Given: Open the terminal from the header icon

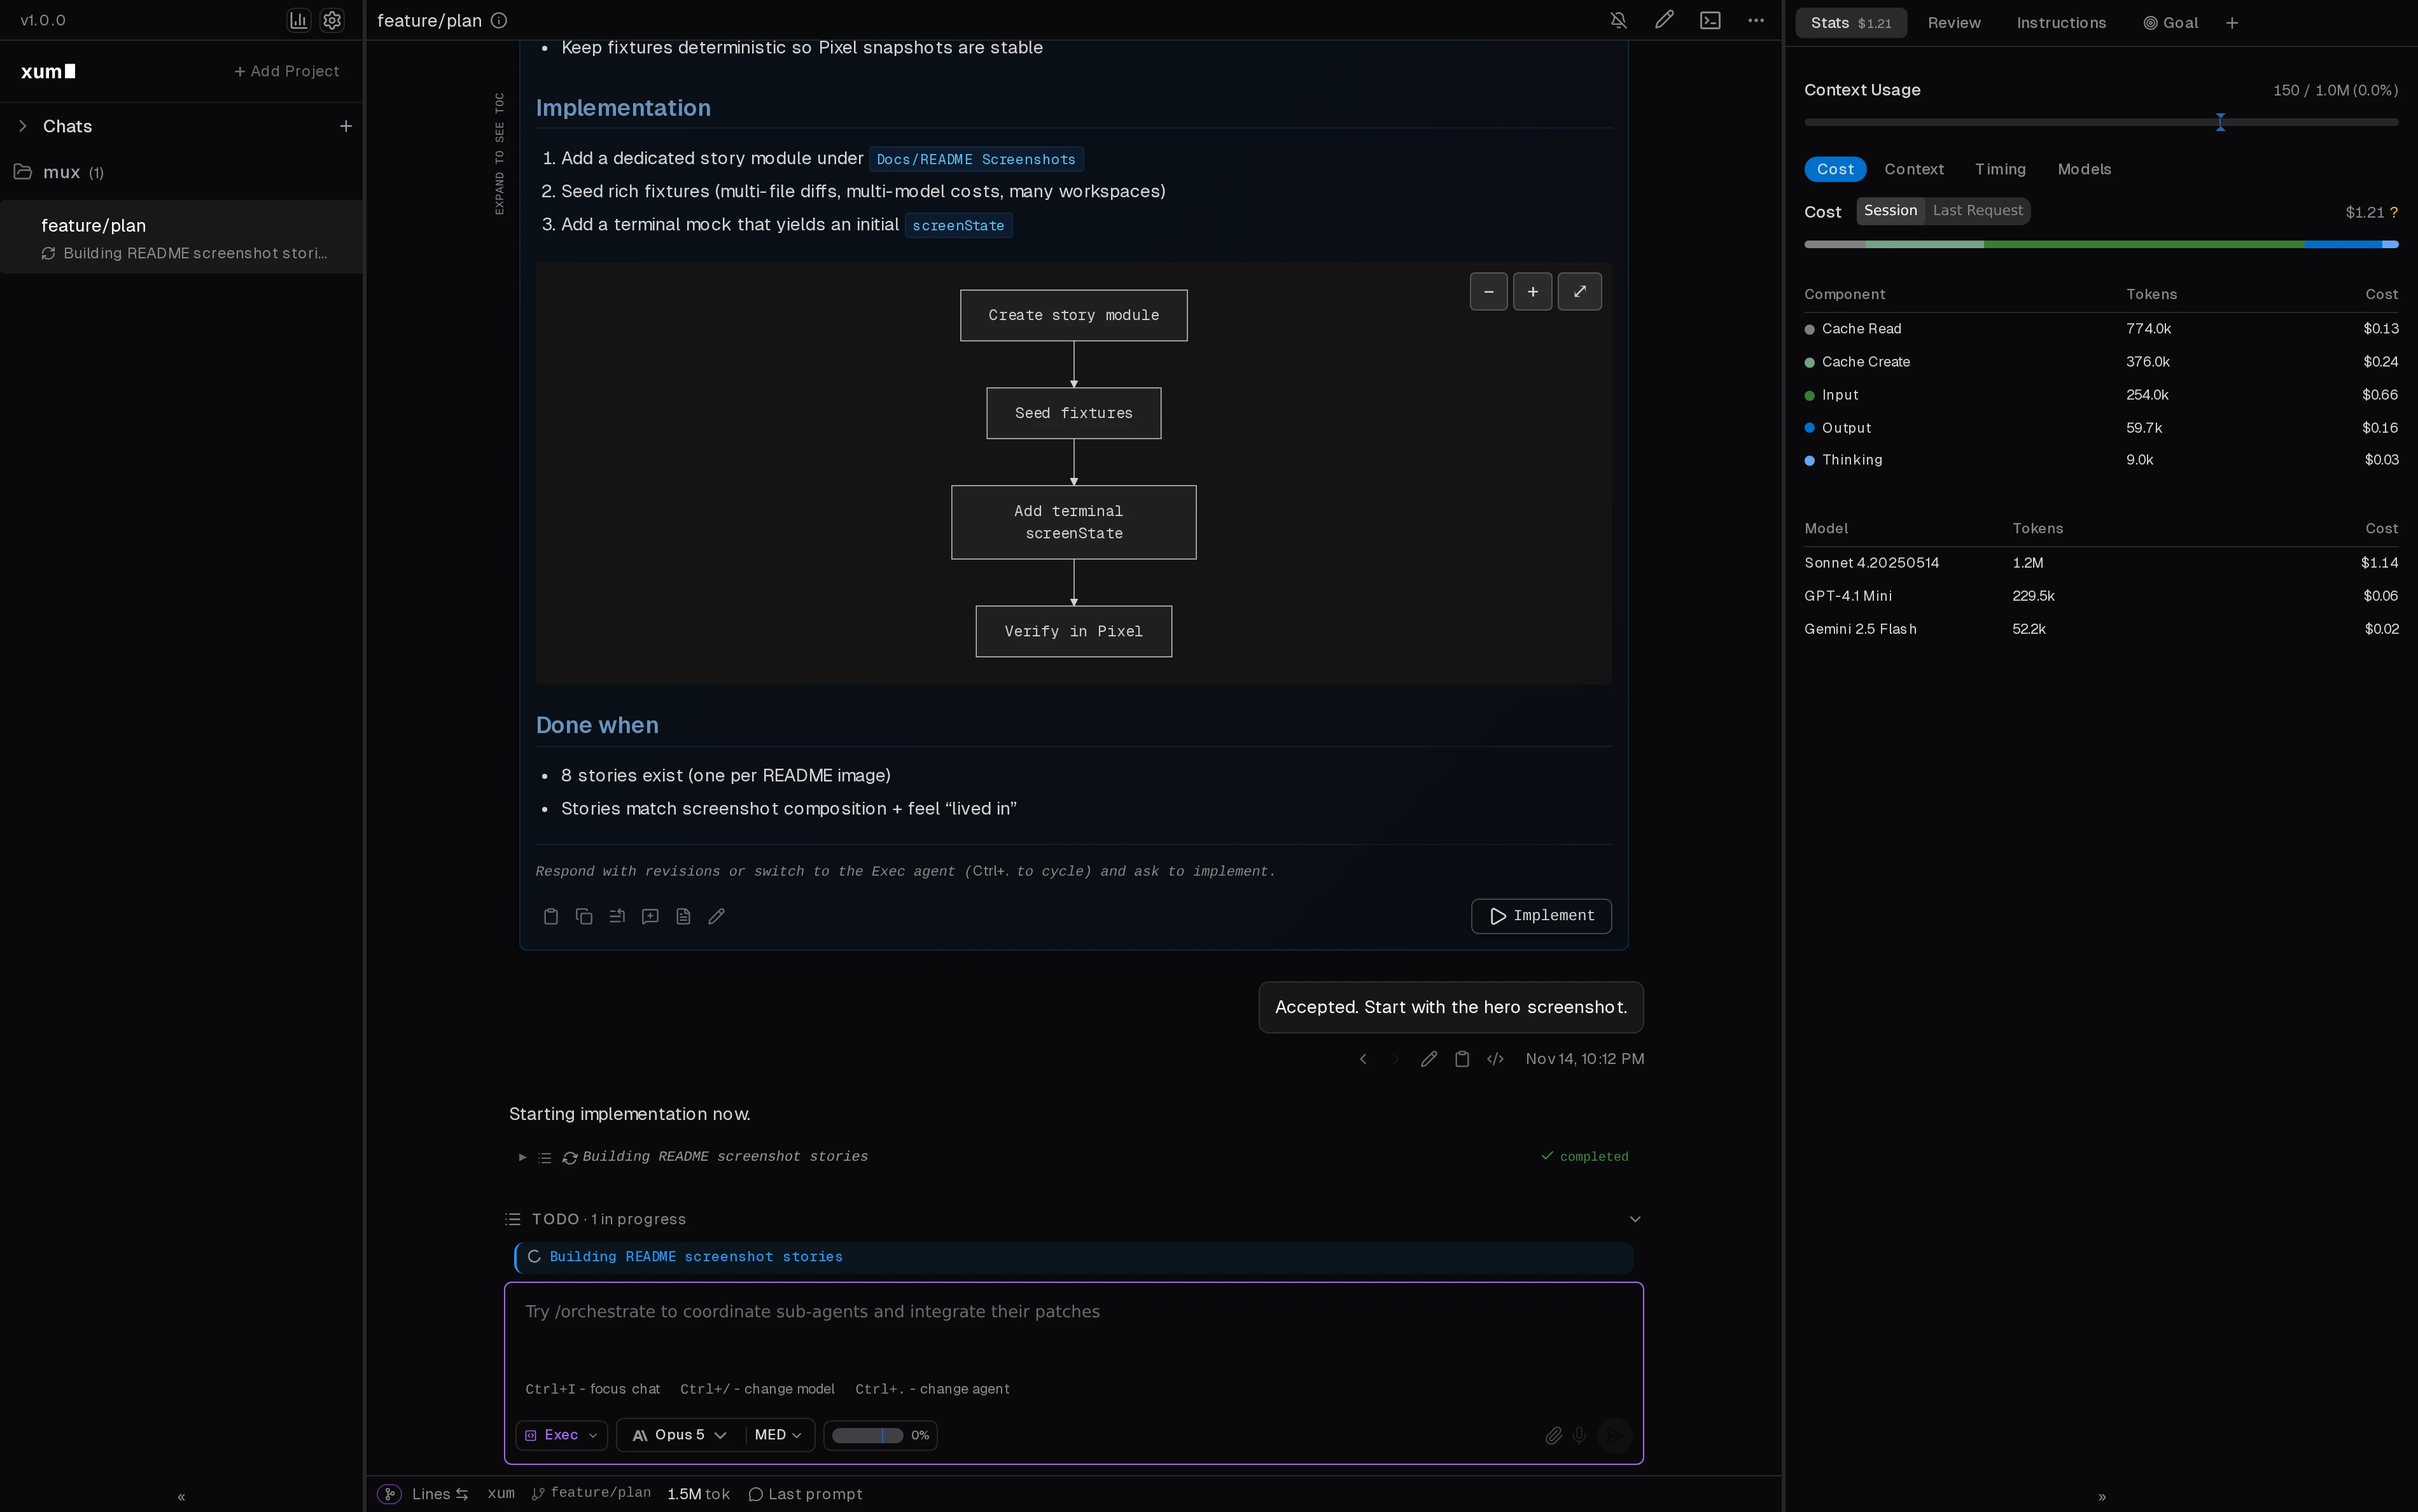Looking at the screenshot, I should (1710, 20).
